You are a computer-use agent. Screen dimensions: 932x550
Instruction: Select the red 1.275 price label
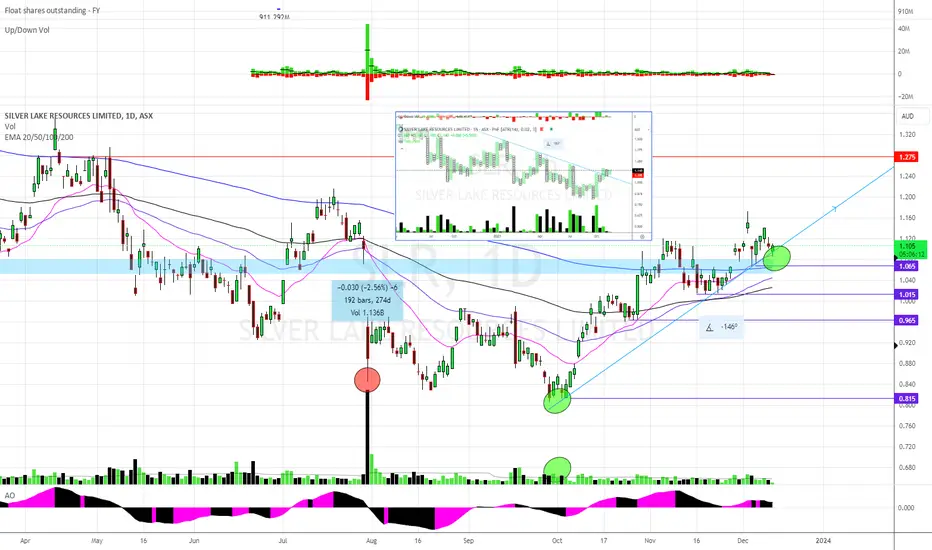click(x=907, y=157)
